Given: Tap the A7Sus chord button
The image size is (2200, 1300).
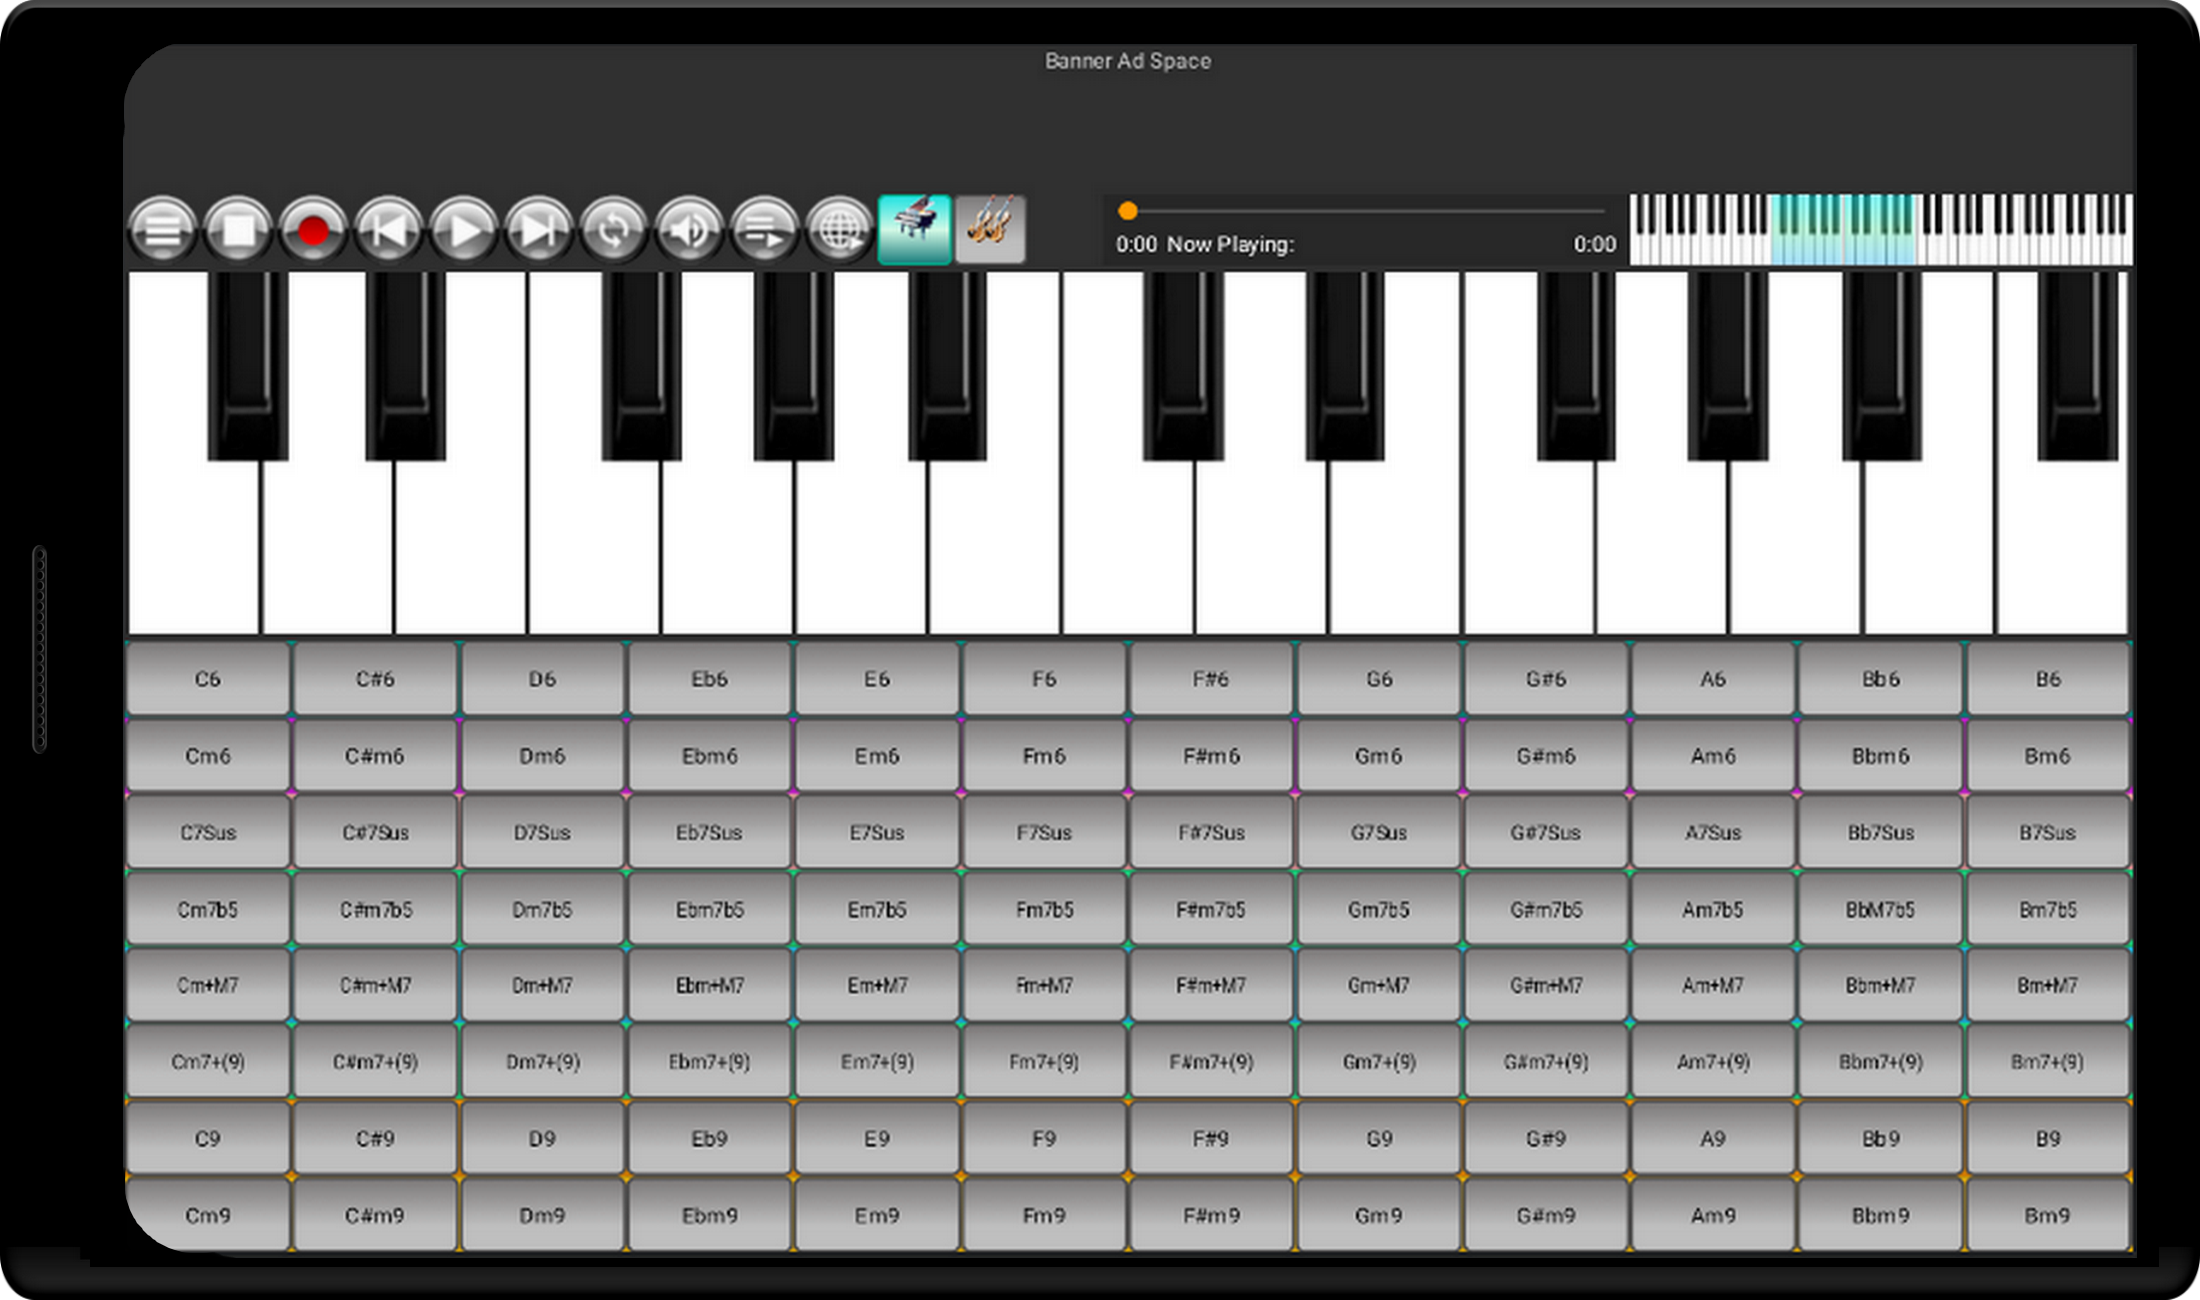Looking at the screenshot, I should pos(1713,832).
